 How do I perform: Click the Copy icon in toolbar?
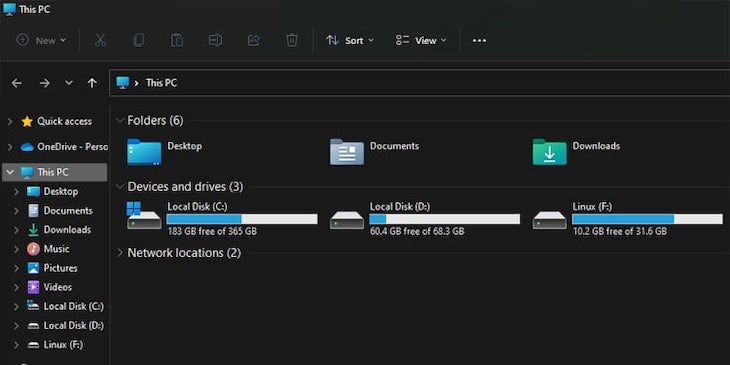tap(138, 41)
